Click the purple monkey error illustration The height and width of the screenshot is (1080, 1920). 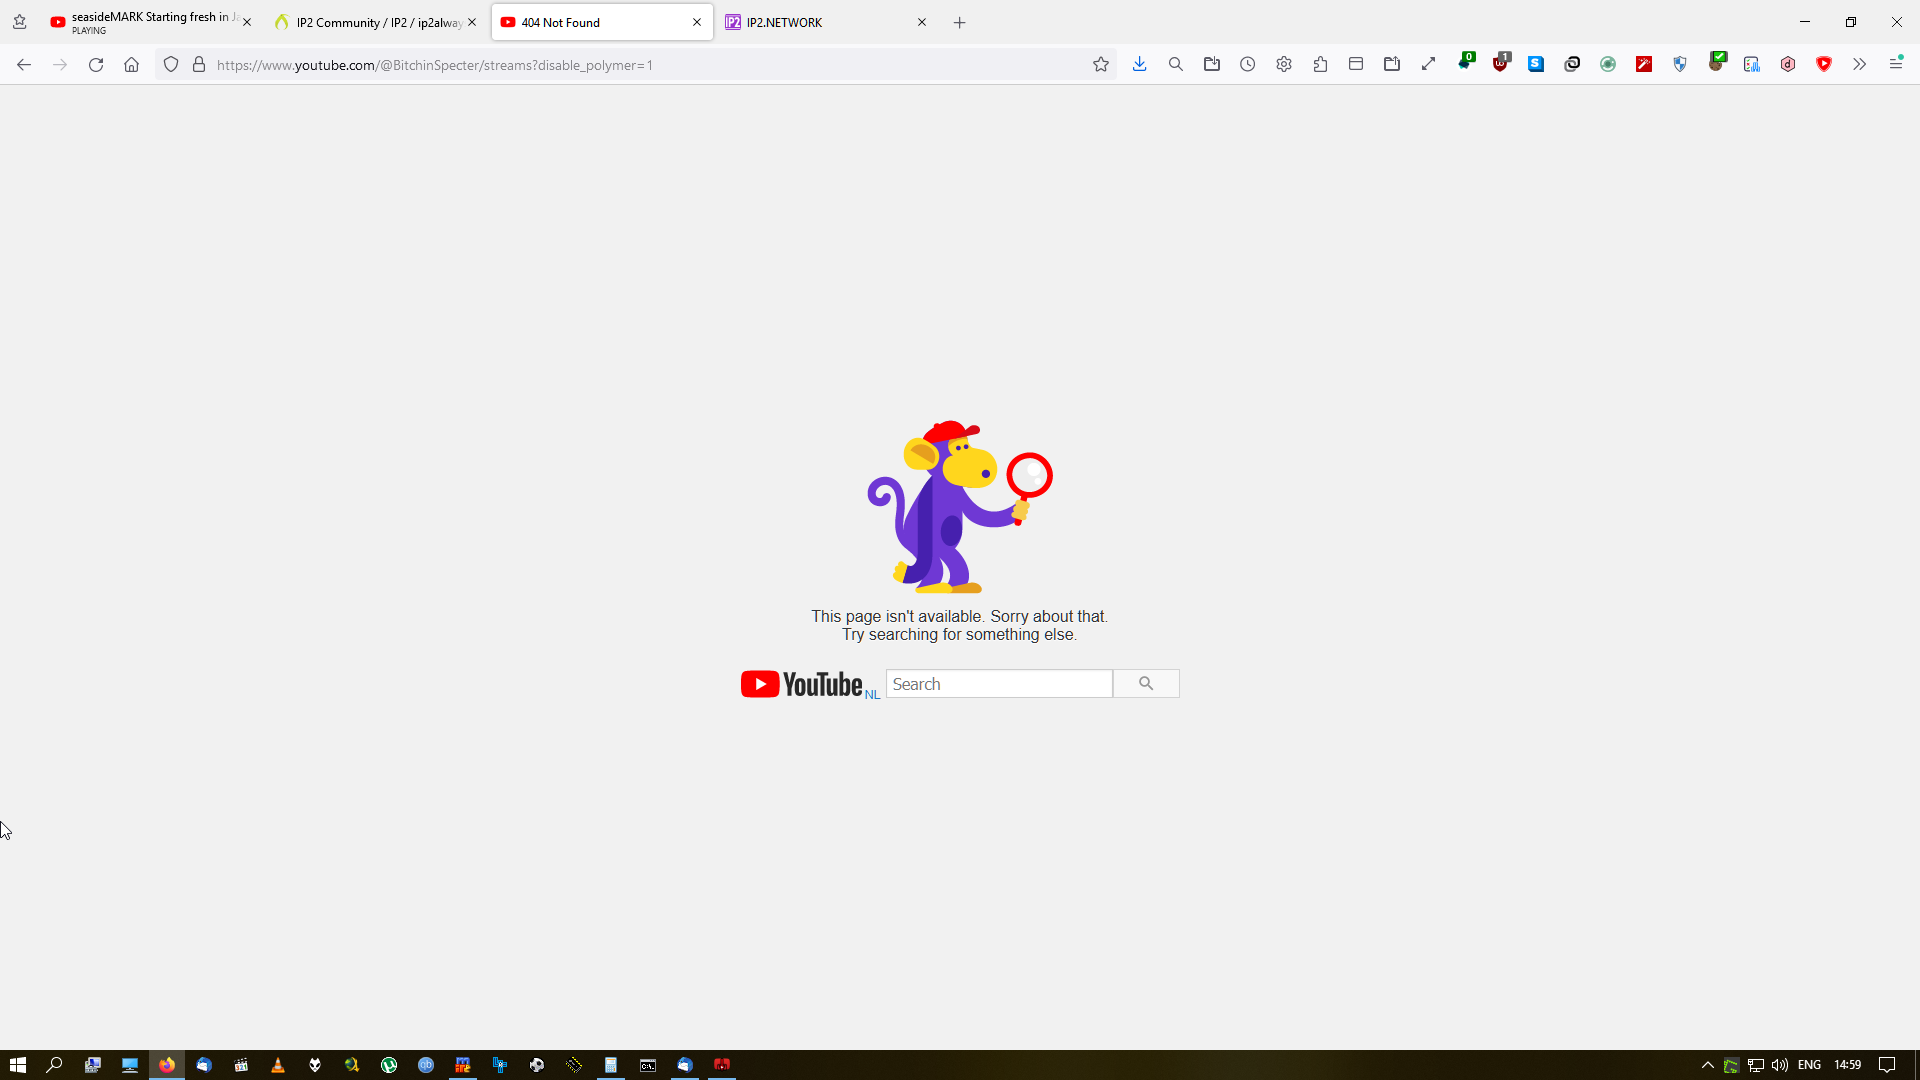point(959,507)
